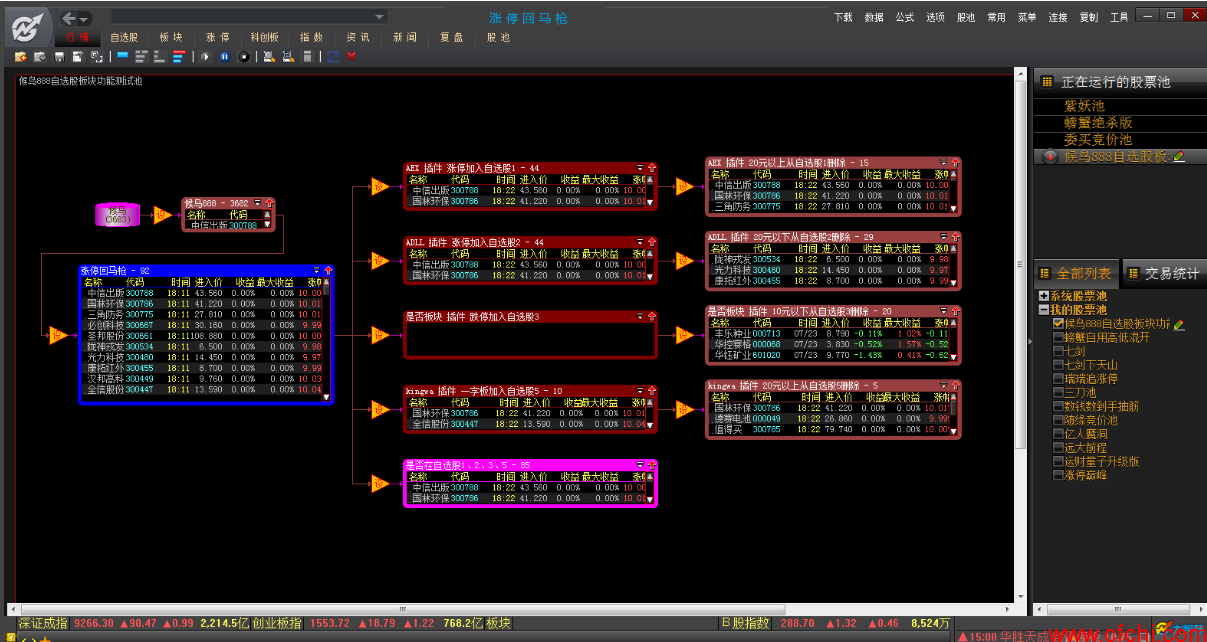Click the first magnifier-monitor icon in toolbar
This screenshot has height=642, width=1207.
tap(269, 57)
